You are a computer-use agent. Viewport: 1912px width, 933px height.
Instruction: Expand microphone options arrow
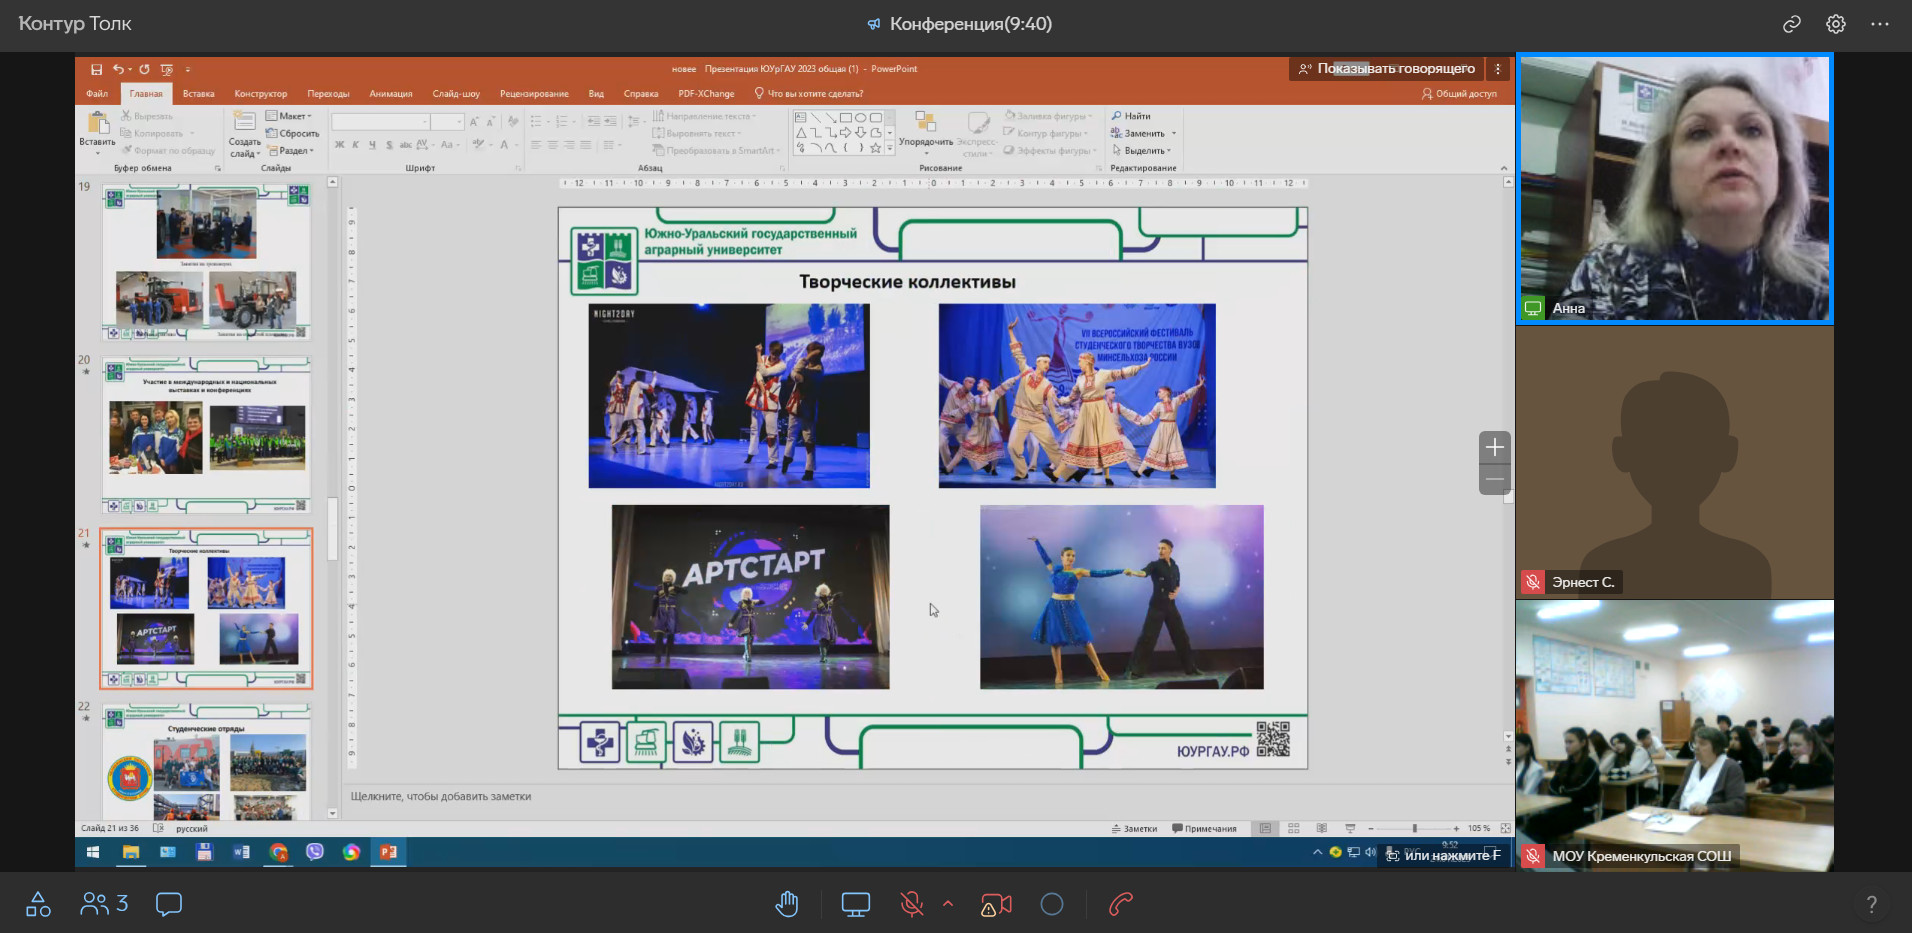(x=948, y=905)
